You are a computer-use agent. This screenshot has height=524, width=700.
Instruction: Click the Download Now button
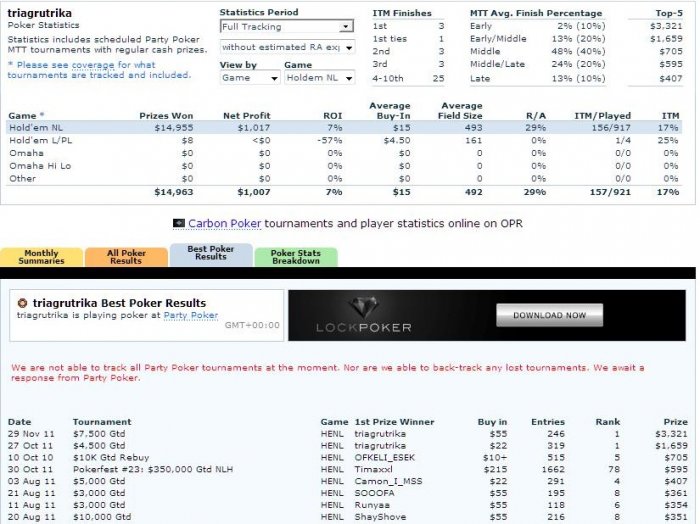[549, 315]
